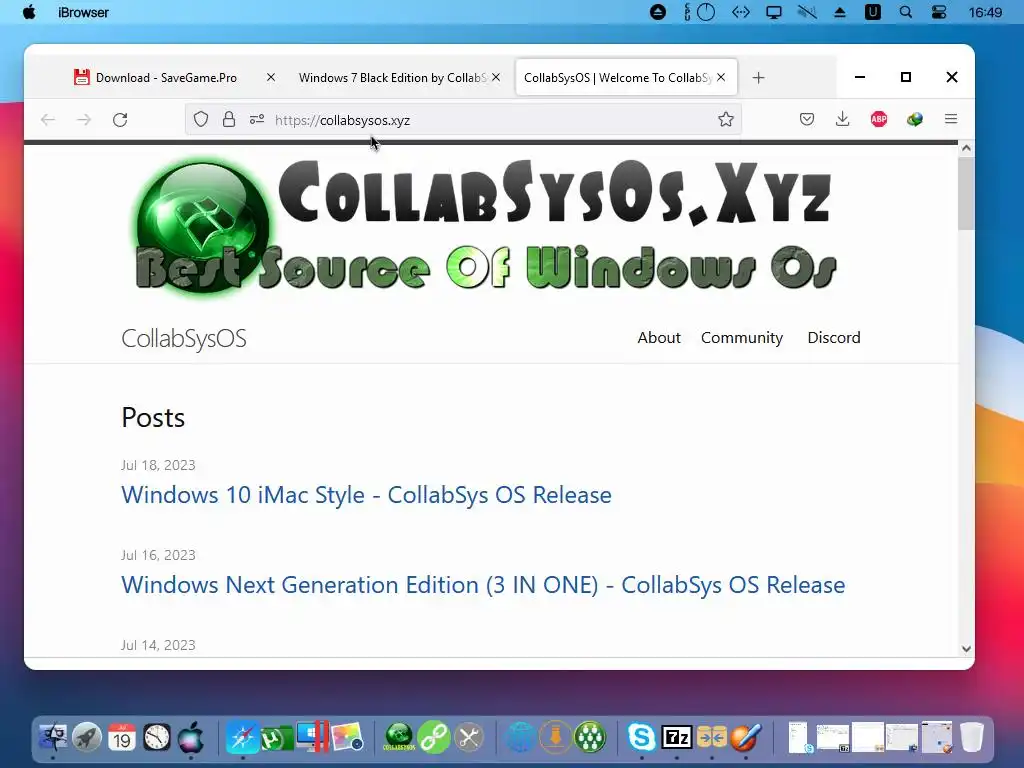This screenshot has width=1024, height=768.
Task: Close the Download - SaveGame.Pro tab
Action: click(x=270, y=77)
